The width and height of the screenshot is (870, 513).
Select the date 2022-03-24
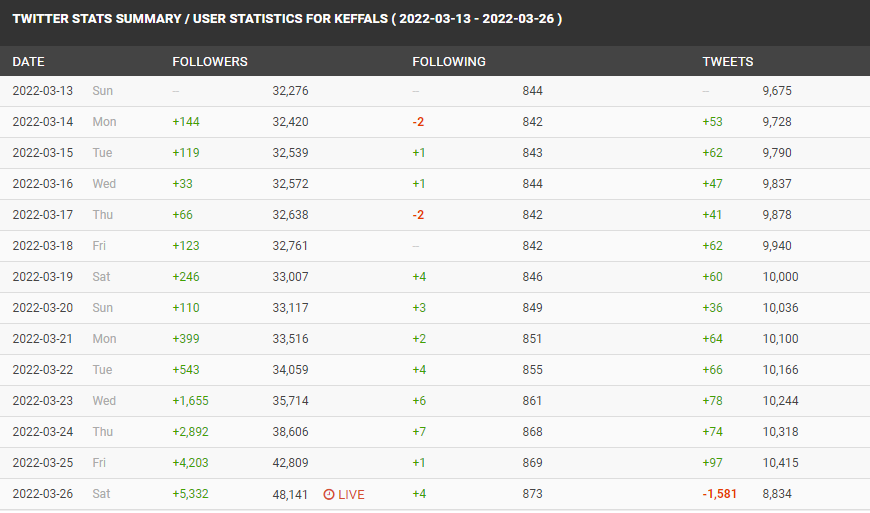(43, 432)
